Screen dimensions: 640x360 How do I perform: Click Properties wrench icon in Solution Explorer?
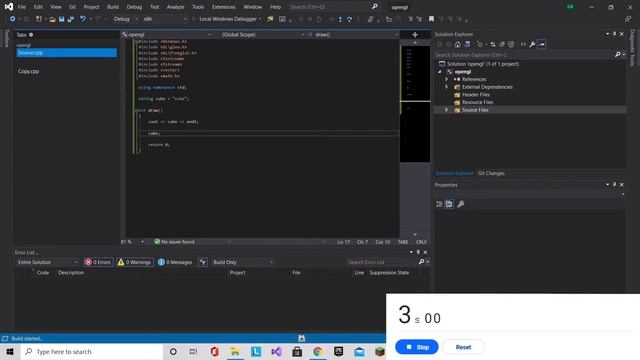[532, 44]
